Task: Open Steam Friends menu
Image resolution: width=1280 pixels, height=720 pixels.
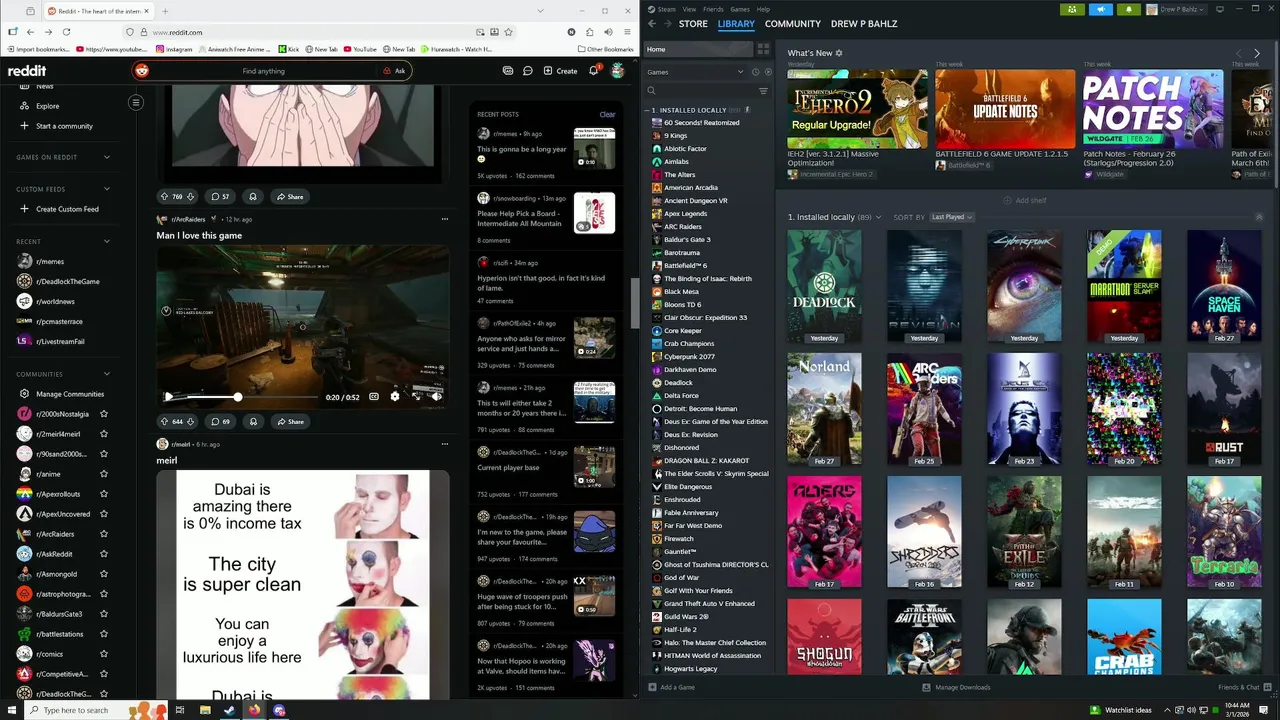Action: pyautogui.click(x=711, y=8)
